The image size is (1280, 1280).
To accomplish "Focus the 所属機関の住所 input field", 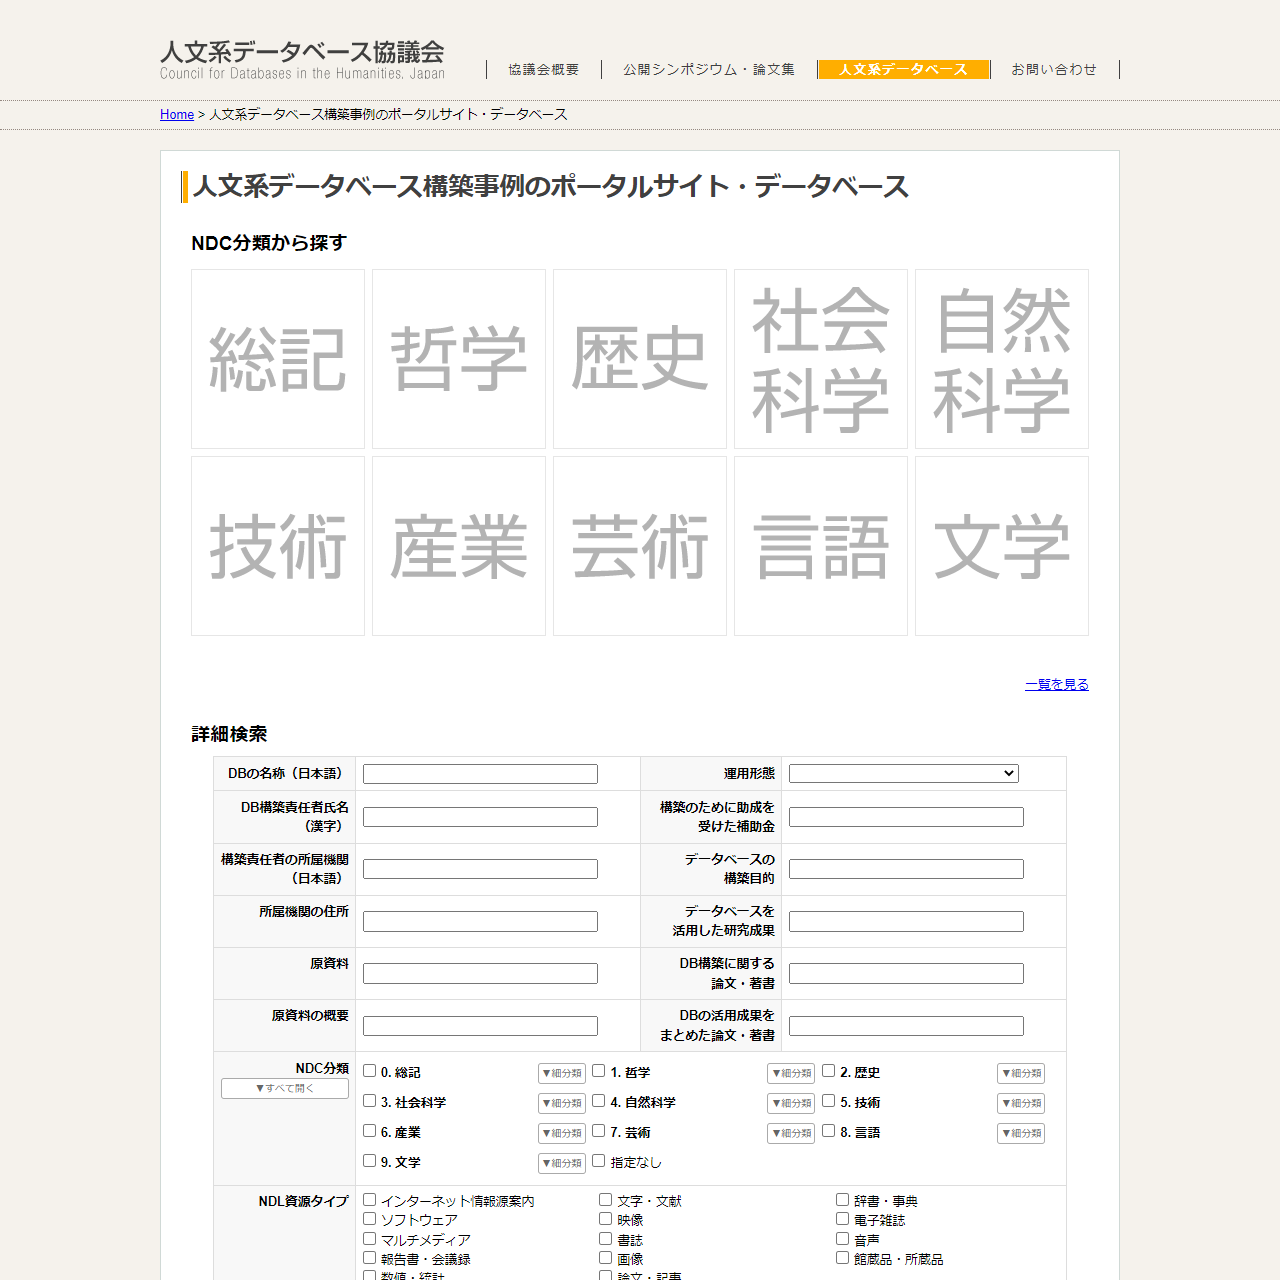I will [480, 921].
